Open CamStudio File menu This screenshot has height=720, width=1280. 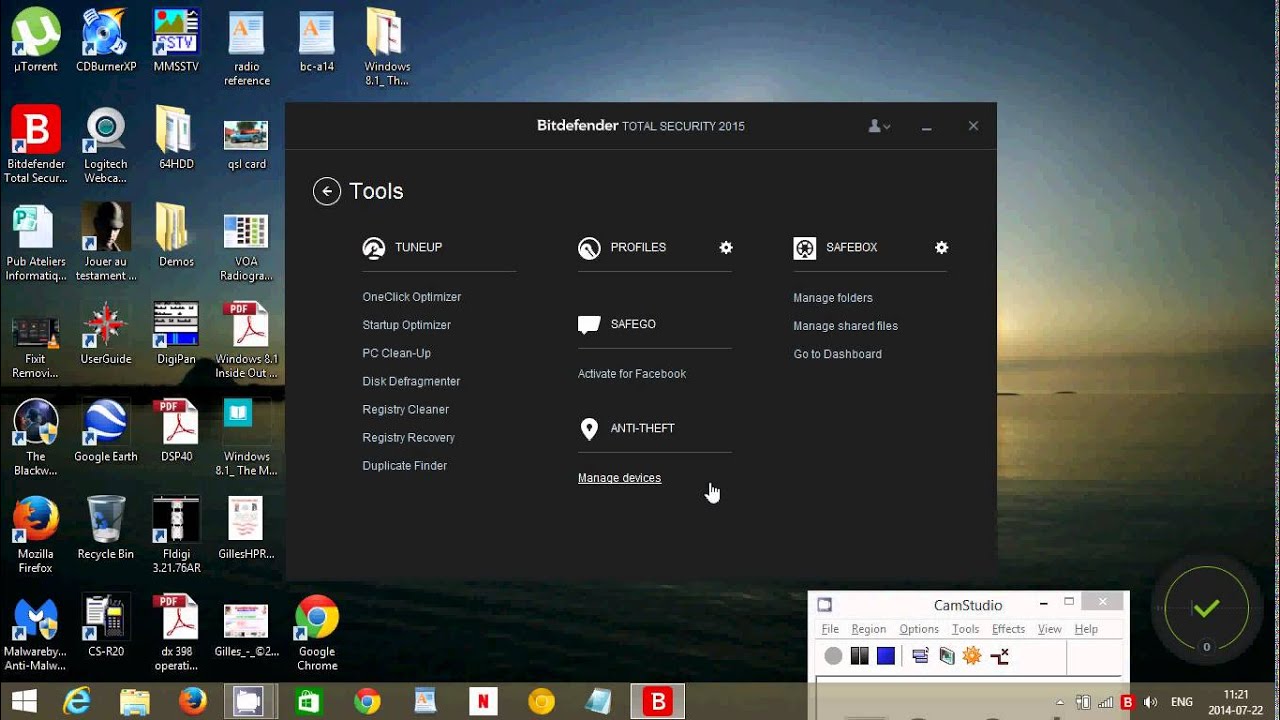click(x=830, y=629)
